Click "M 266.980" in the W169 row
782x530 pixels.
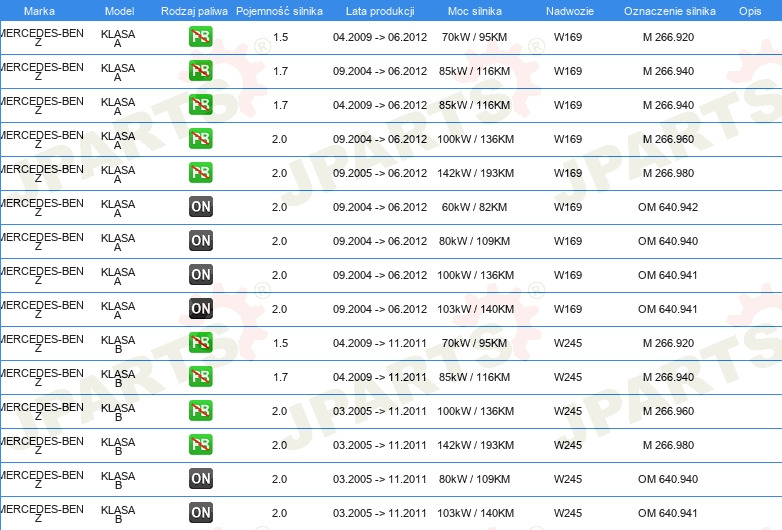(668, 173)
